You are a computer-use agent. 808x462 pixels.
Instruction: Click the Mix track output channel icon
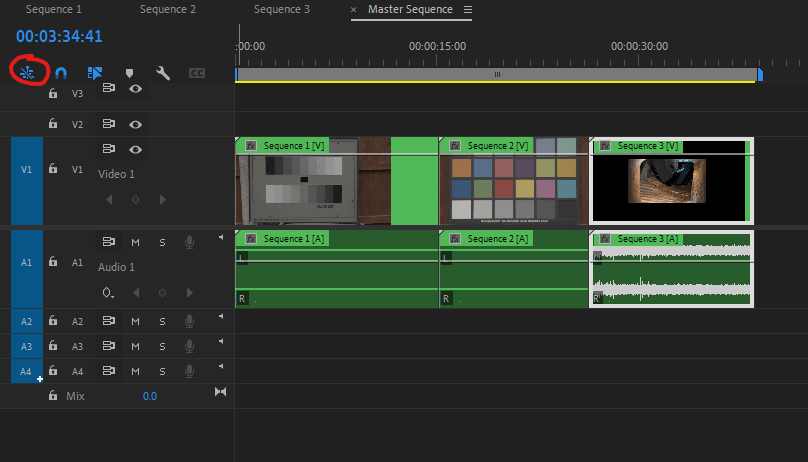coord(221,392)
